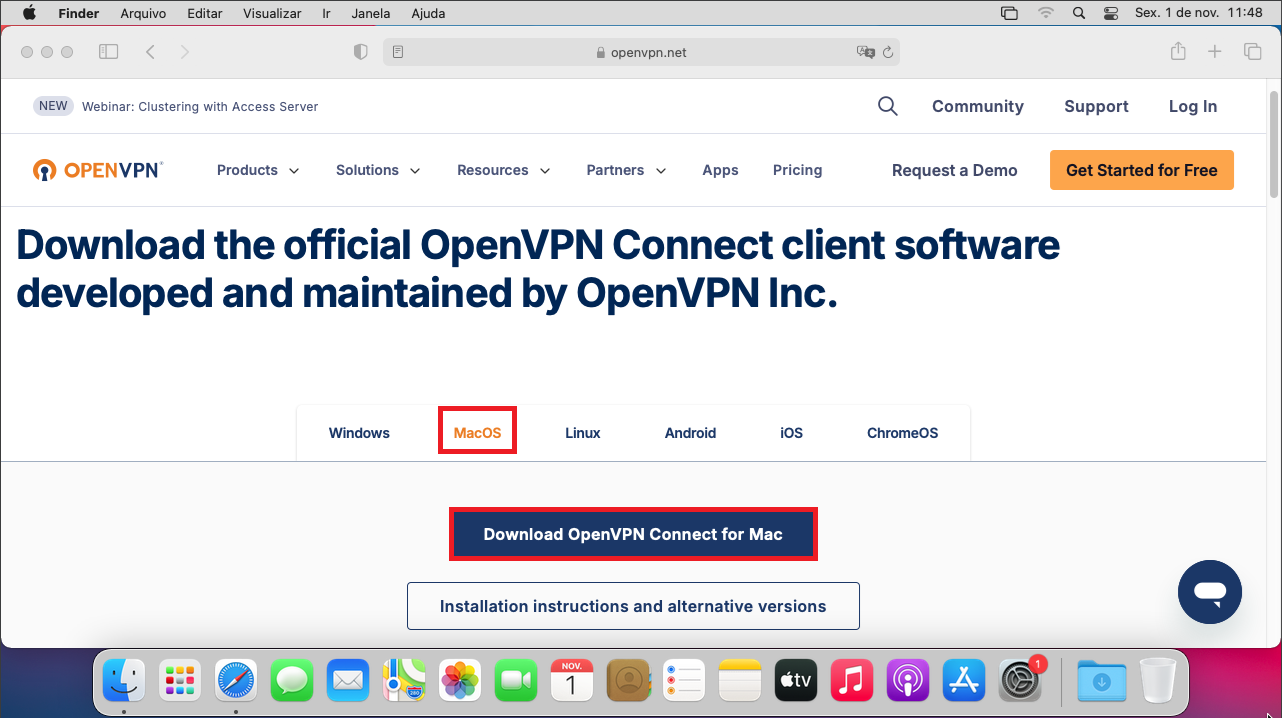1282x718 pixels.
Task: Open Downloads folder in the Dock
Action: click(1101, 681)
